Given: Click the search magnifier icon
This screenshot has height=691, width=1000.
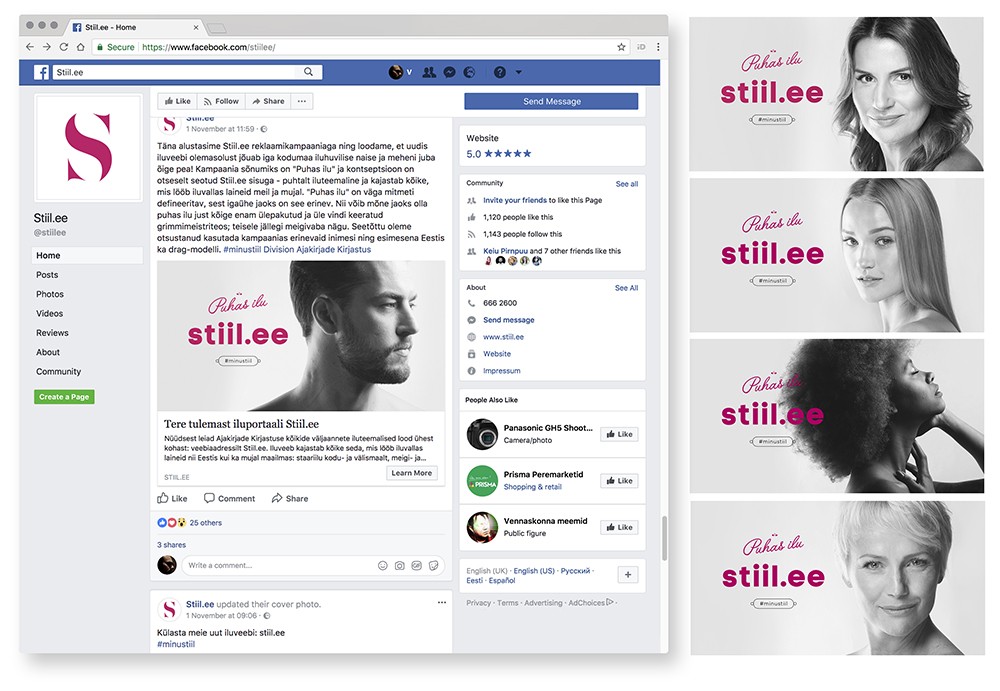Looking at the screenshot, I should pos(308,72).
